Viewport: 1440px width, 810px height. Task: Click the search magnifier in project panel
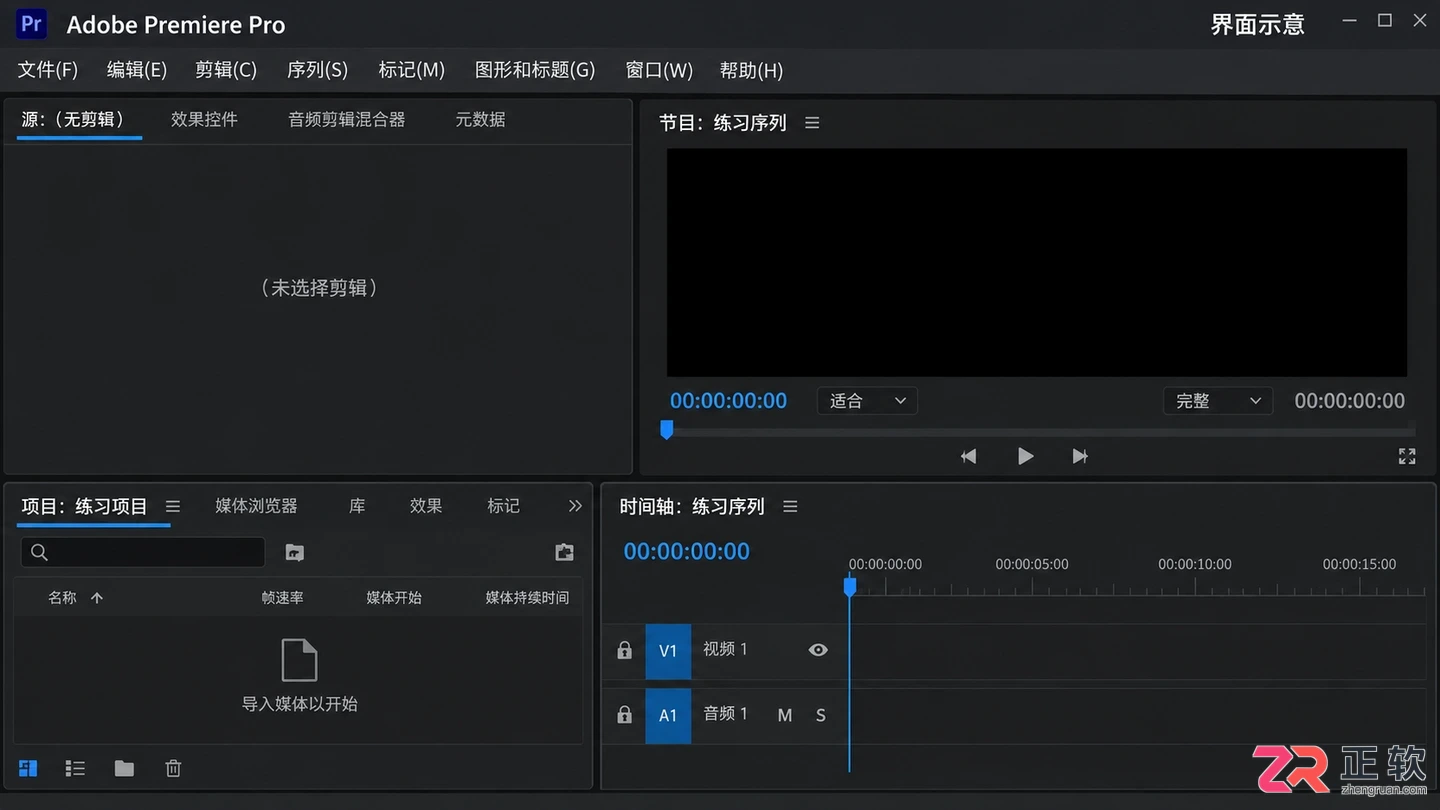(39, 552)
